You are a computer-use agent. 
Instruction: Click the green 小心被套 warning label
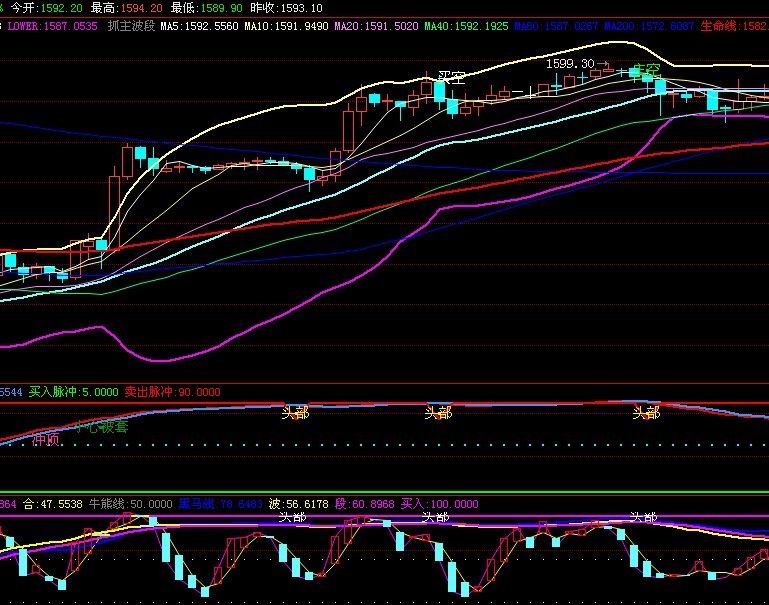102,427
